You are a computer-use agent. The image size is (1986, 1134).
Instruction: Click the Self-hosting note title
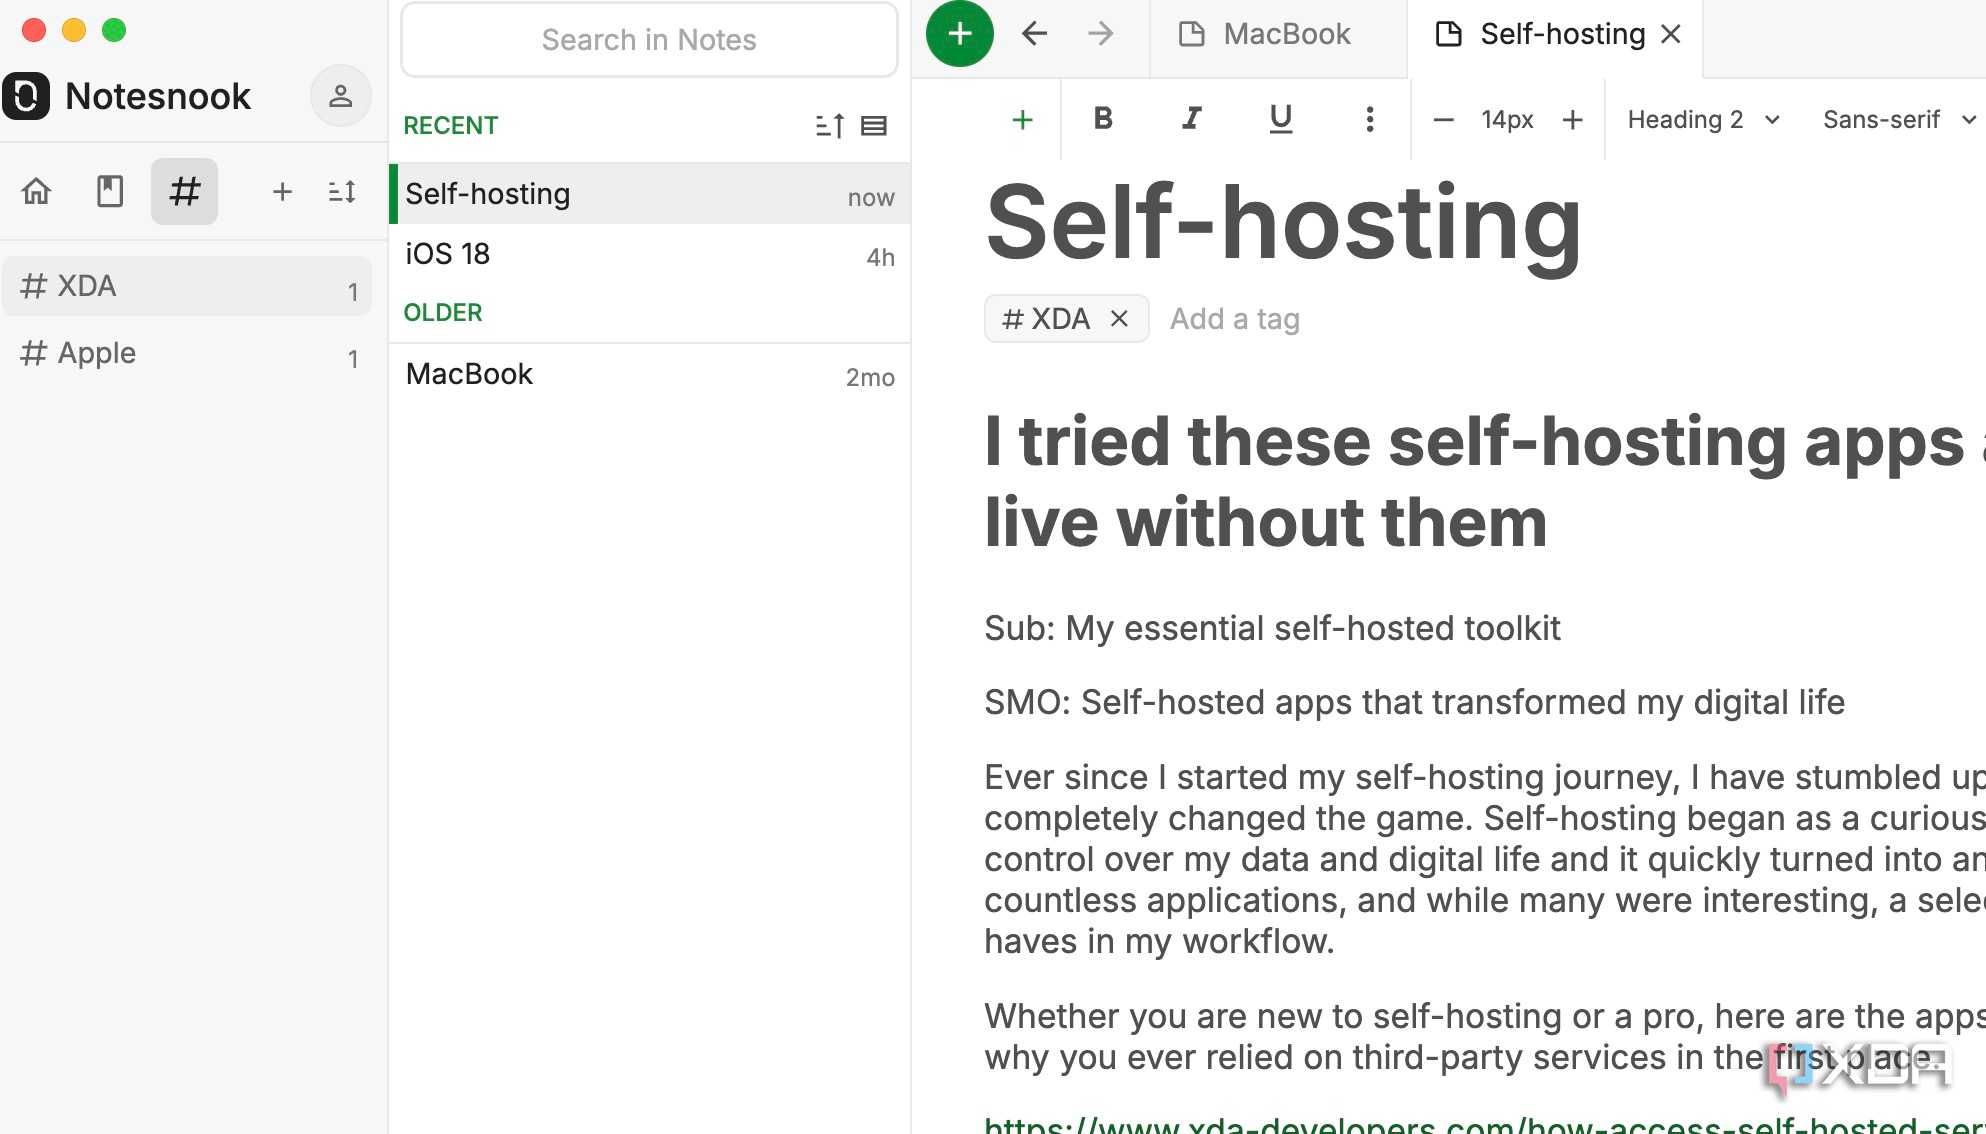click(1284, 223)
